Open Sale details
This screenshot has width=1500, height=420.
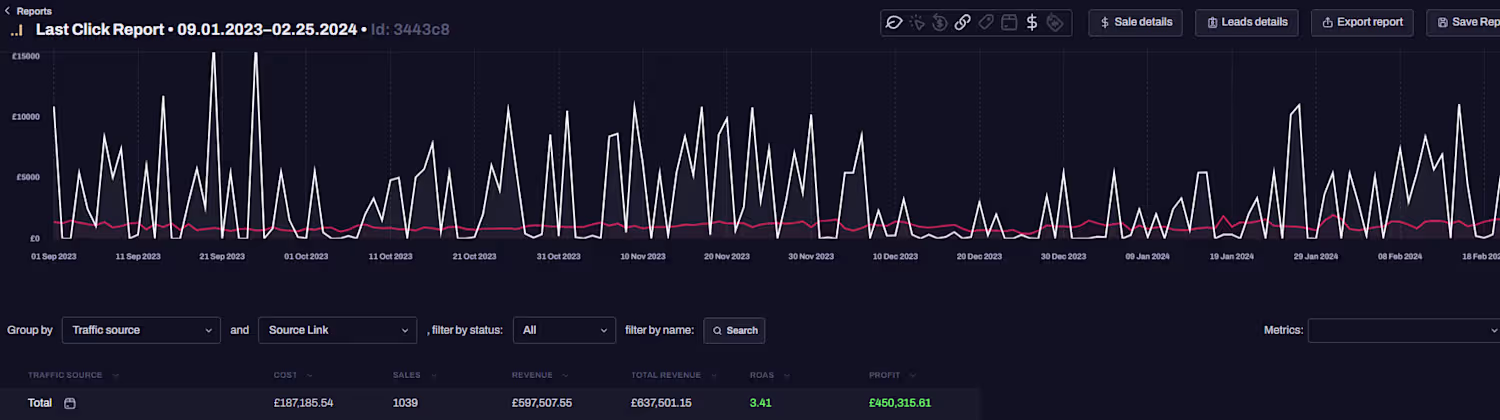point(1135,22)
